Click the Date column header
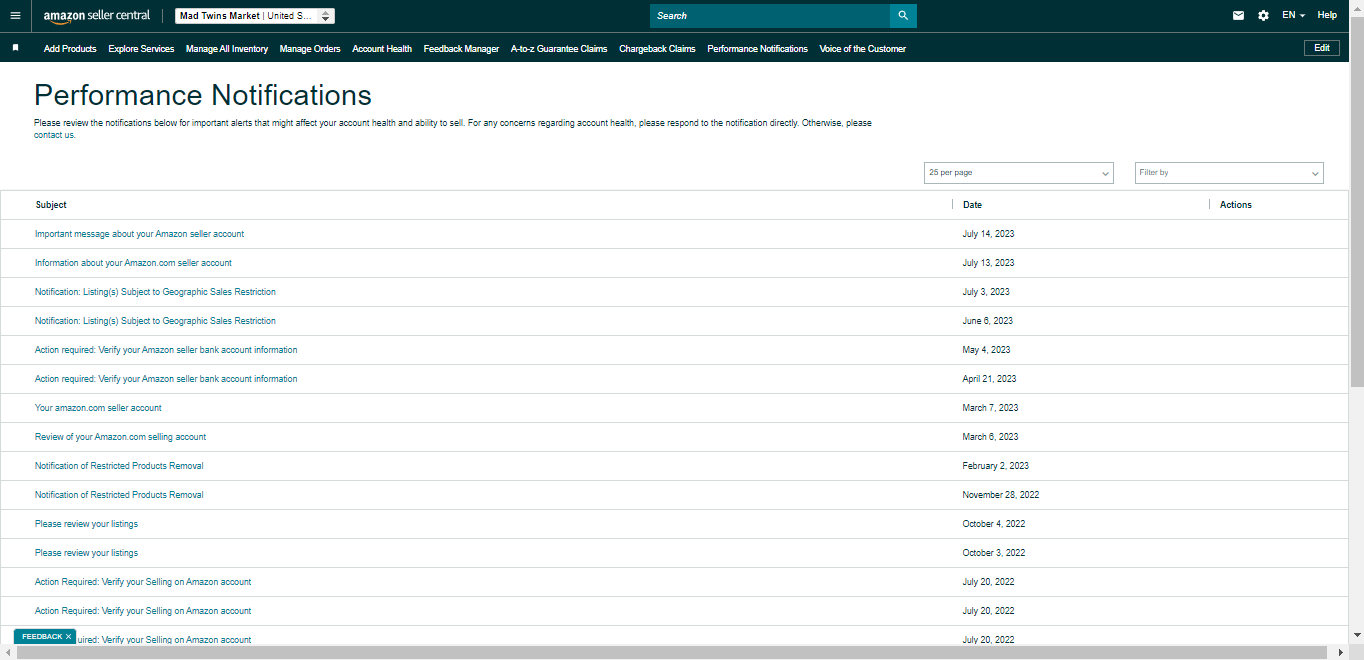Screen dimensions: 1364x660 pyautogui.click(x=972, y=205)
